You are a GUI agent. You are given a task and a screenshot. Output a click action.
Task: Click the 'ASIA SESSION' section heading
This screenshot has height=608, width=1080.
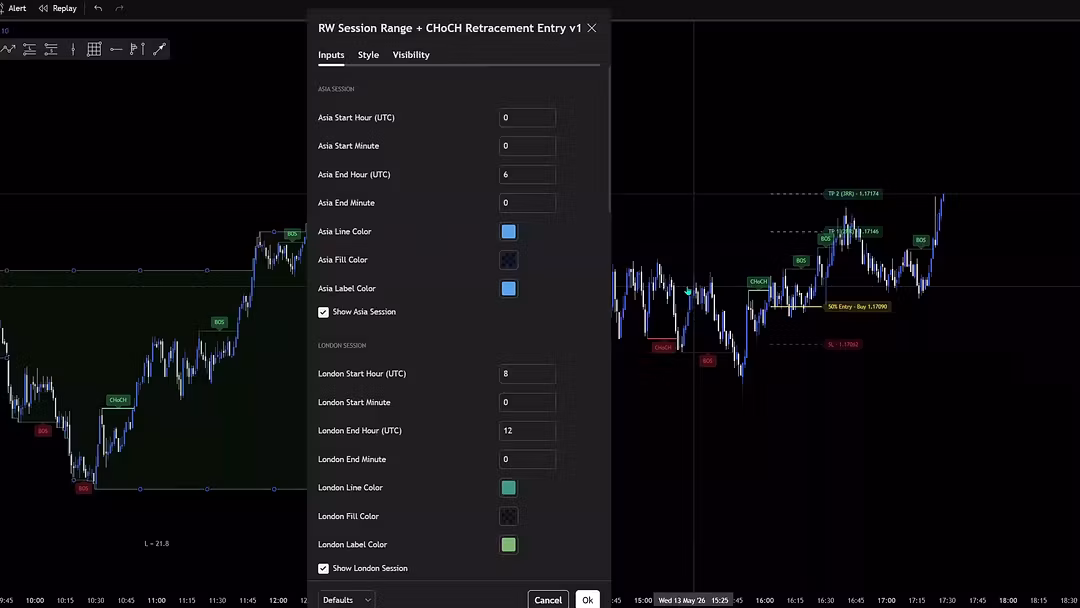(336, 89)
